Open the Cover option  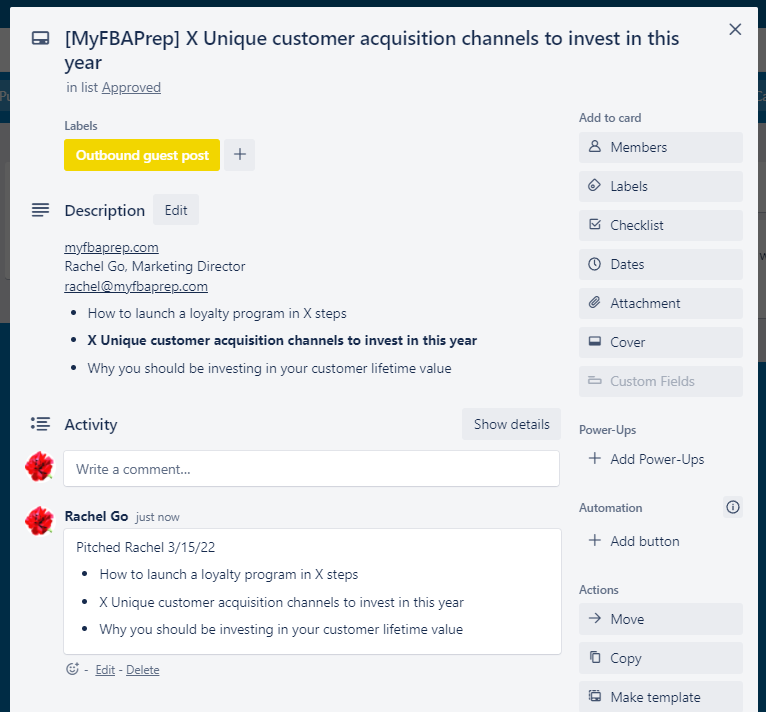tap(660, 342)
